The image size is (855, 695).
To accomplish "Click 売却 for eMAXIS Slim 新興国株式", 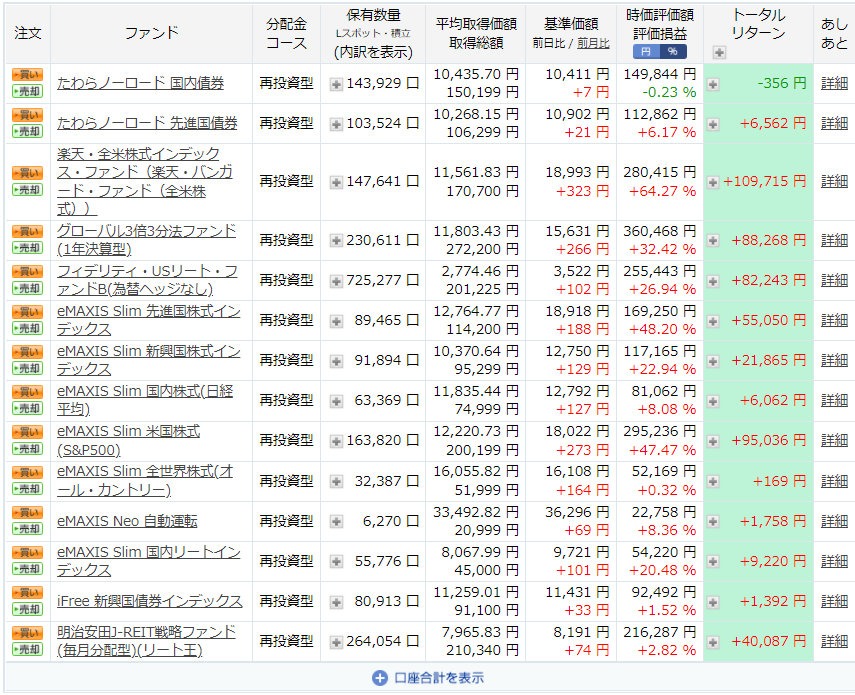I will (27, 368).
